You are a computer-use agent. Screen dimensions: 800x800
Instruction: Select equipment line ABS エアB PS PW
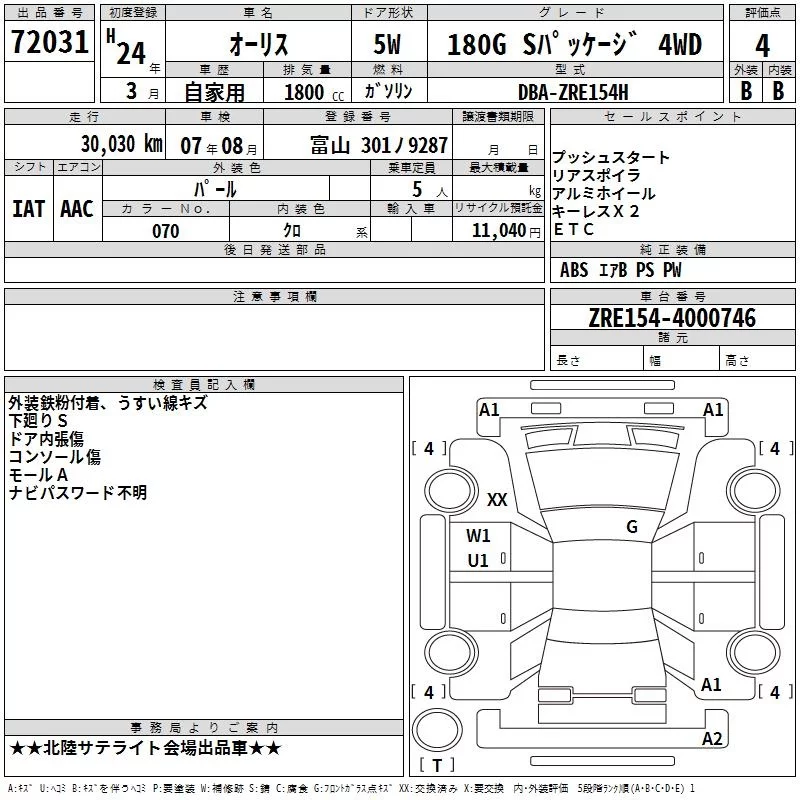pyautogui.click(x=620, y=270)
